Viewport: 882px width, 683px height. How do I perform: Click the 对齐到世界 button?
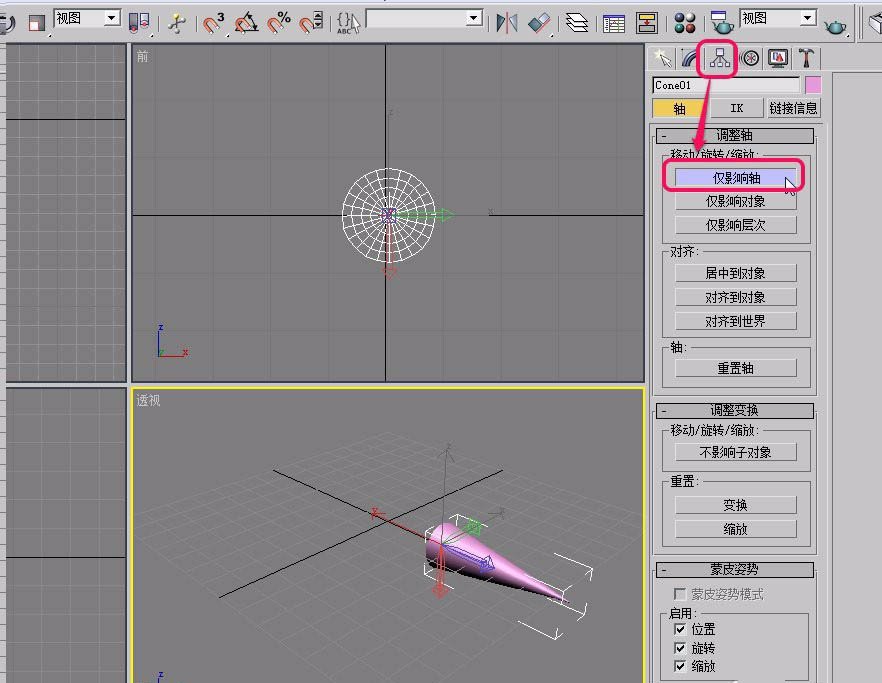736,321
